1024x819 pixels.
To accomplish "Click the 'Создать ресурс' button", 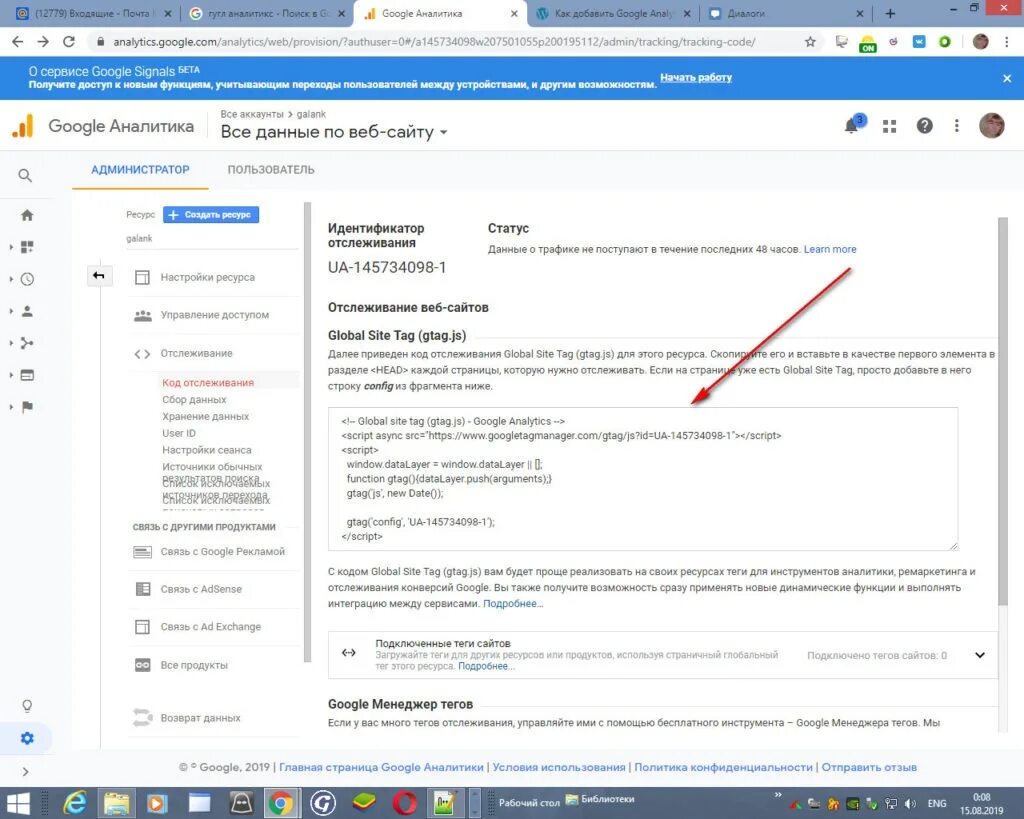I will (211, 215).
